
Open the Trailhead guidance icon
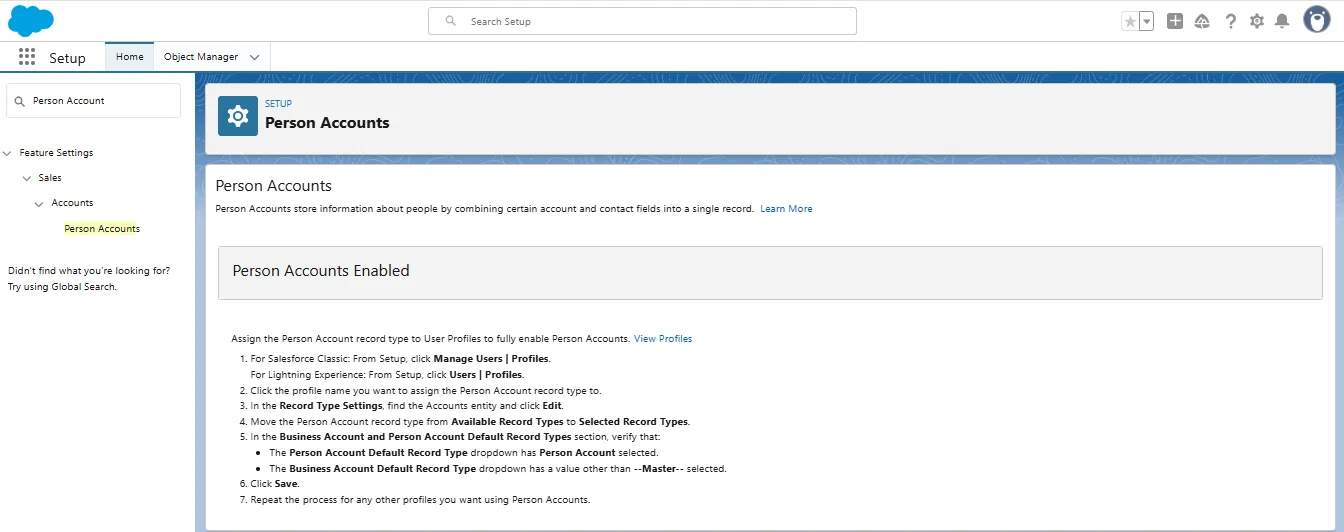pyautogui.click(x=1202, y=21)
